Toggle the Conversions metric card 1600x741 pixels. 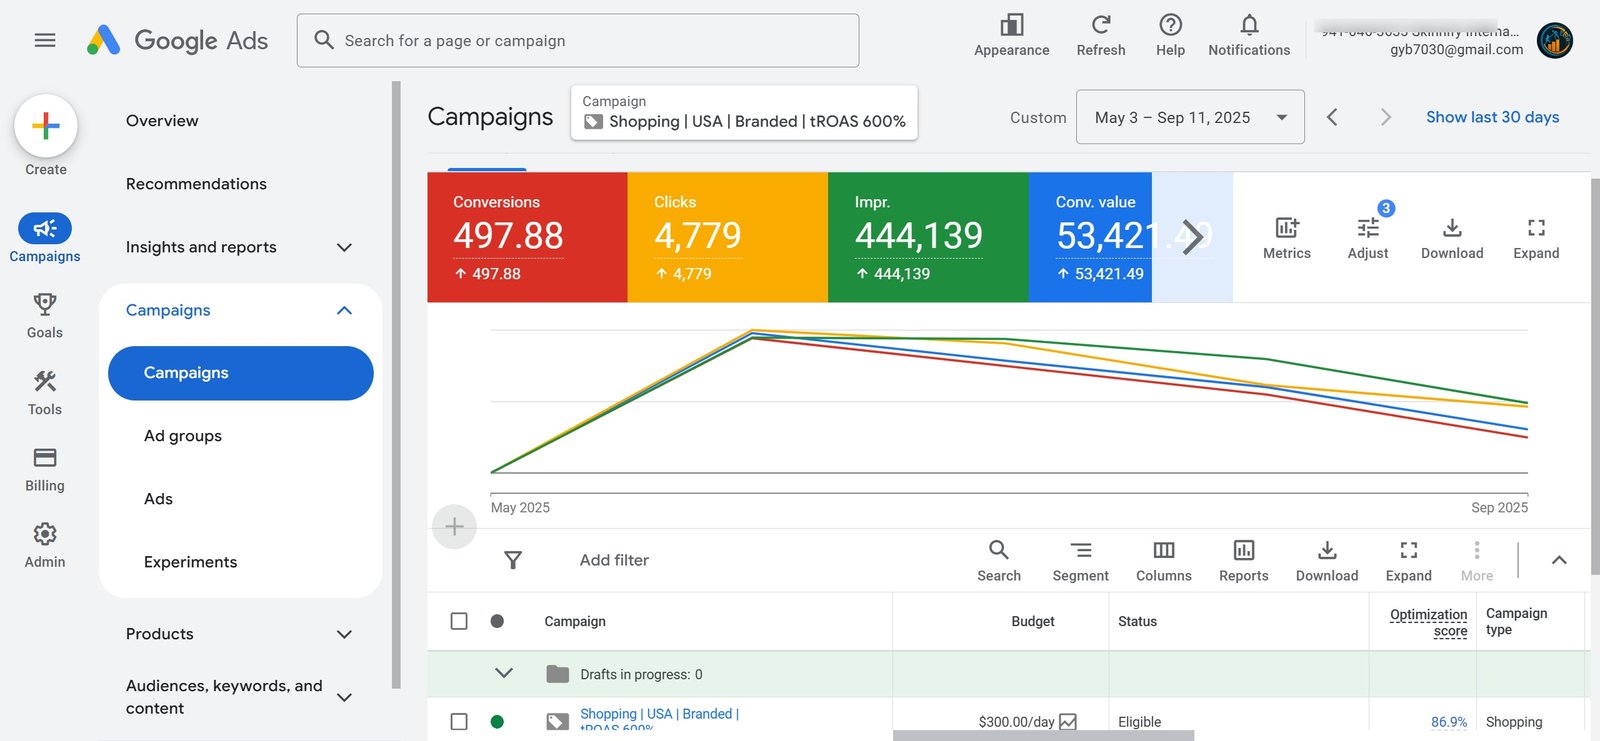coord(527,237)
